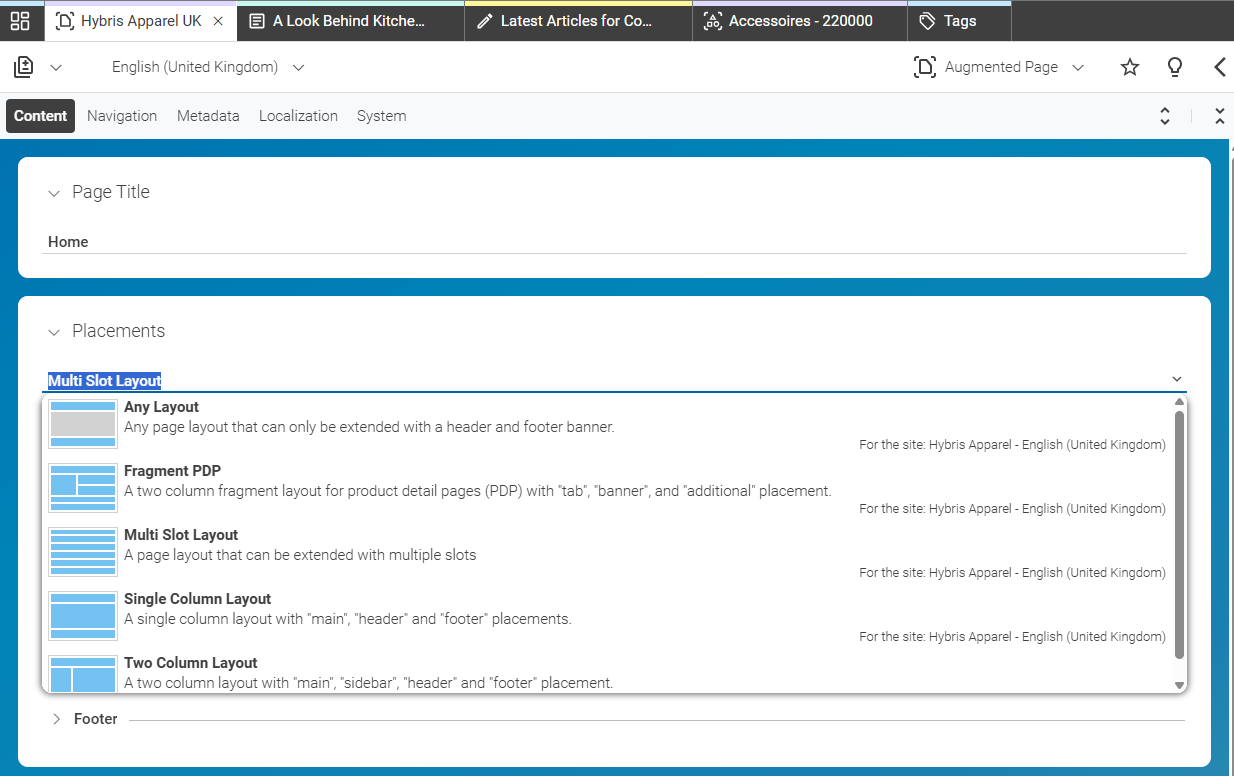Viewport: 1234px width, 776px height.
Task: Switch to the Localization tab
Action: 298,116
